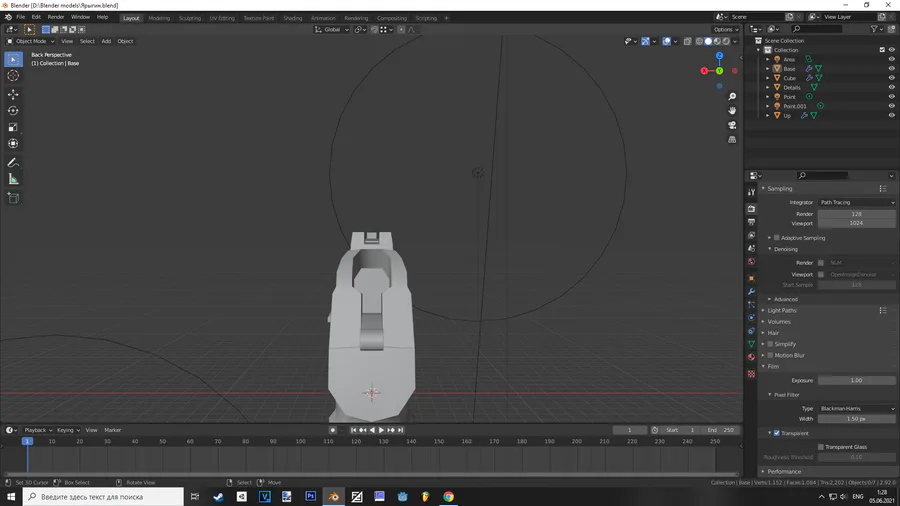Enable Viewport denoising checkbox
Image resolution: width=900 pixels, height=506 pixels.
click(x=821, y=274)
